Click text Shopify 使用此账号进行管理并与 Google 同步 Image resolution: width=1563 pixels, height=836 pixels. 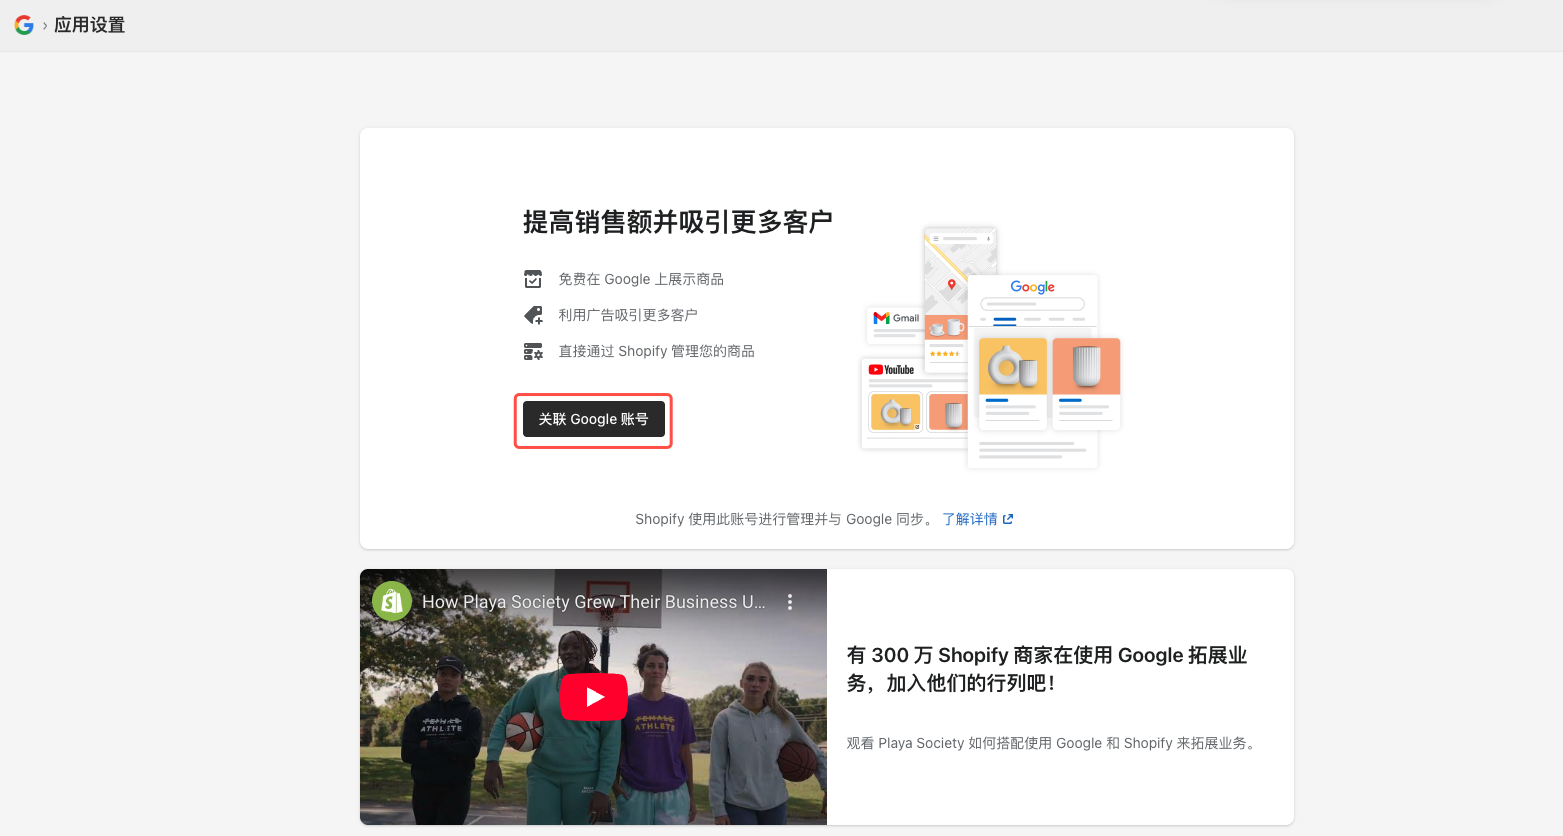pyautogui.click(x=786, y=519)
